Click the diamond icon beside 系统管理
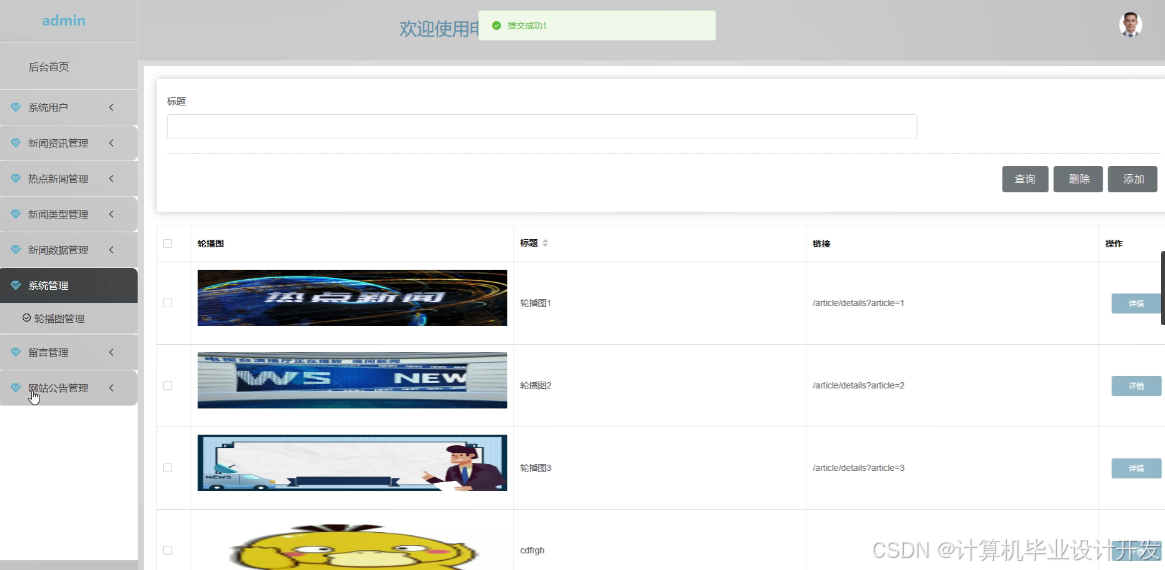The height and width of the screenshot is (570, 1165). pyautogui.click(x=16, y=285)
